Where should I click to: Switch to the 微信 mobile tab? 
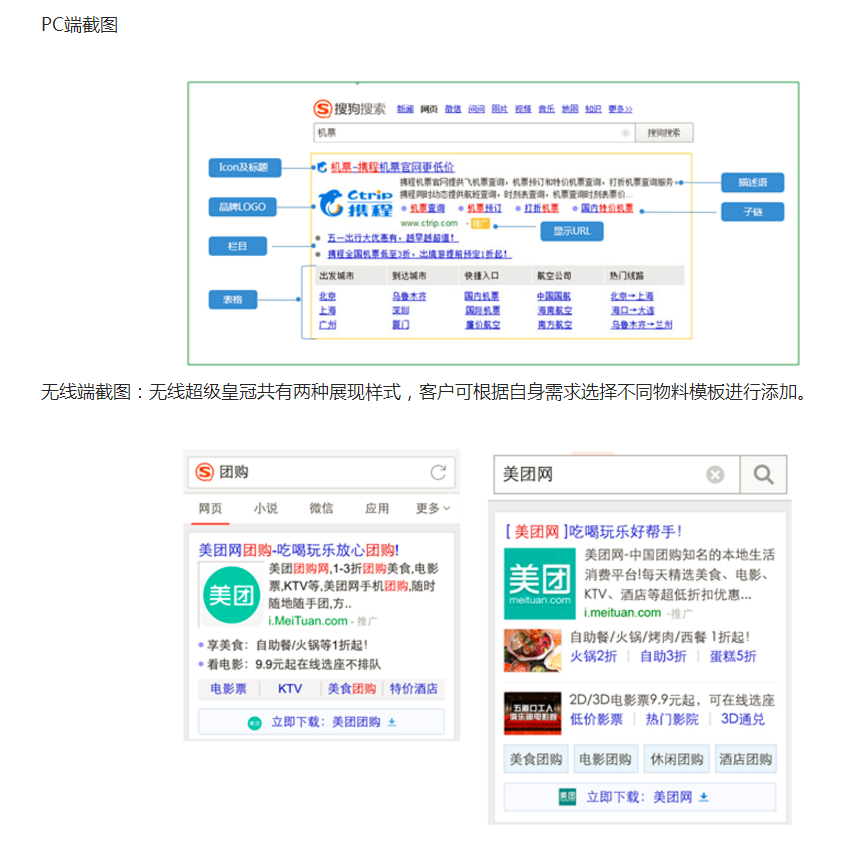[321, 508]
